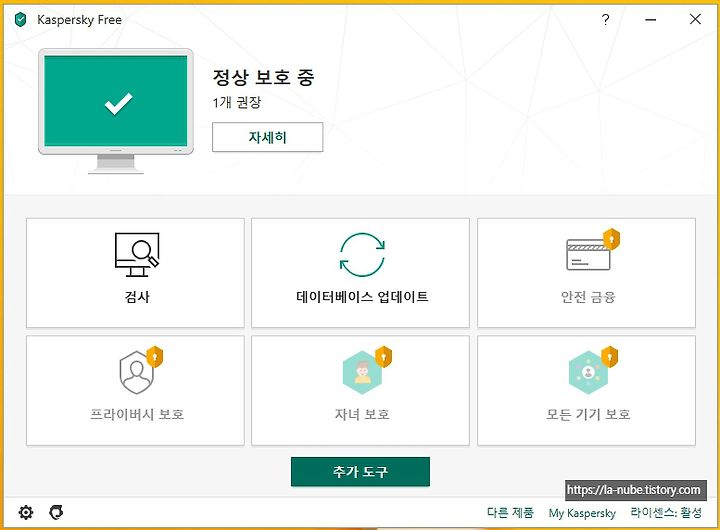
Task: Click the 검사 scan monitor icon
Action: [x=137, y=254]
